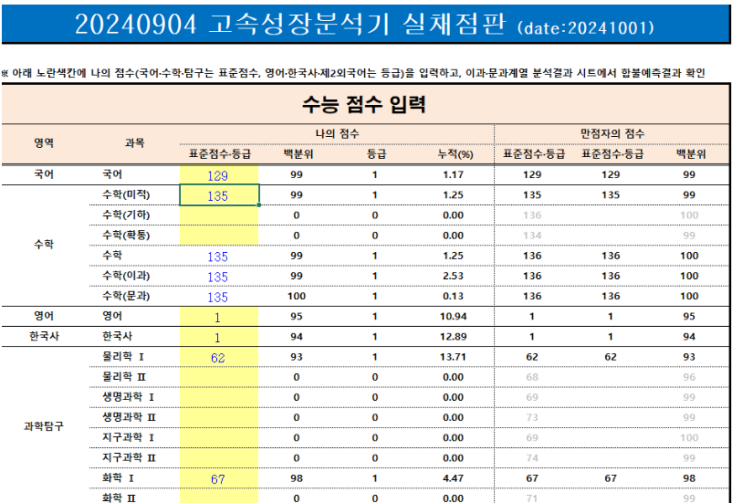Click the 수학(기하) subject label
The height and width of the screenshot is (503, 743).
(126, 215)
